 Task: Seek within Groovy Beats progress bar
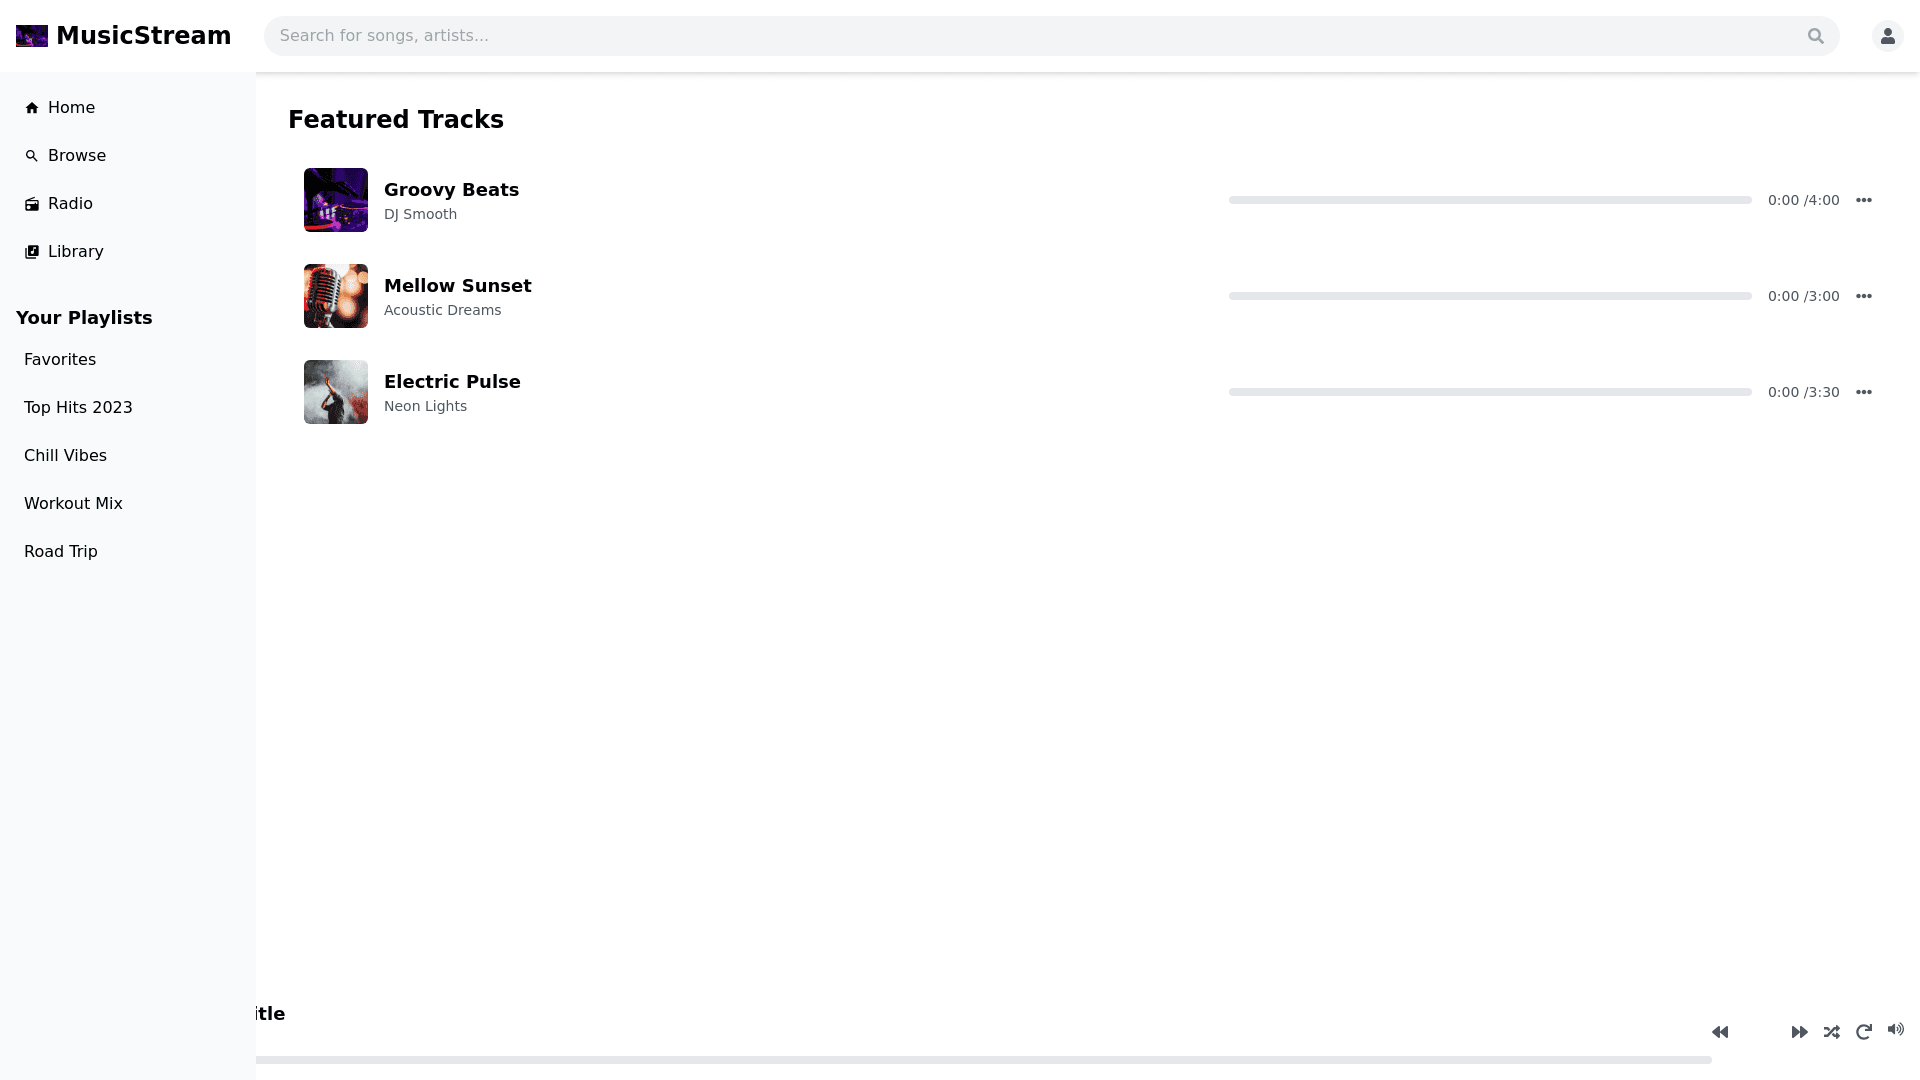point(1490,200)
